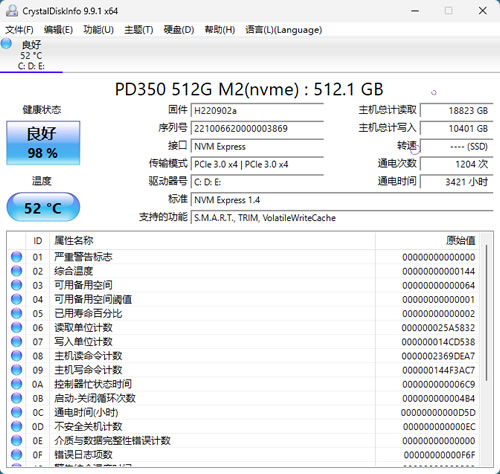Click raw value 0000002369DEA7

[438, 356]
